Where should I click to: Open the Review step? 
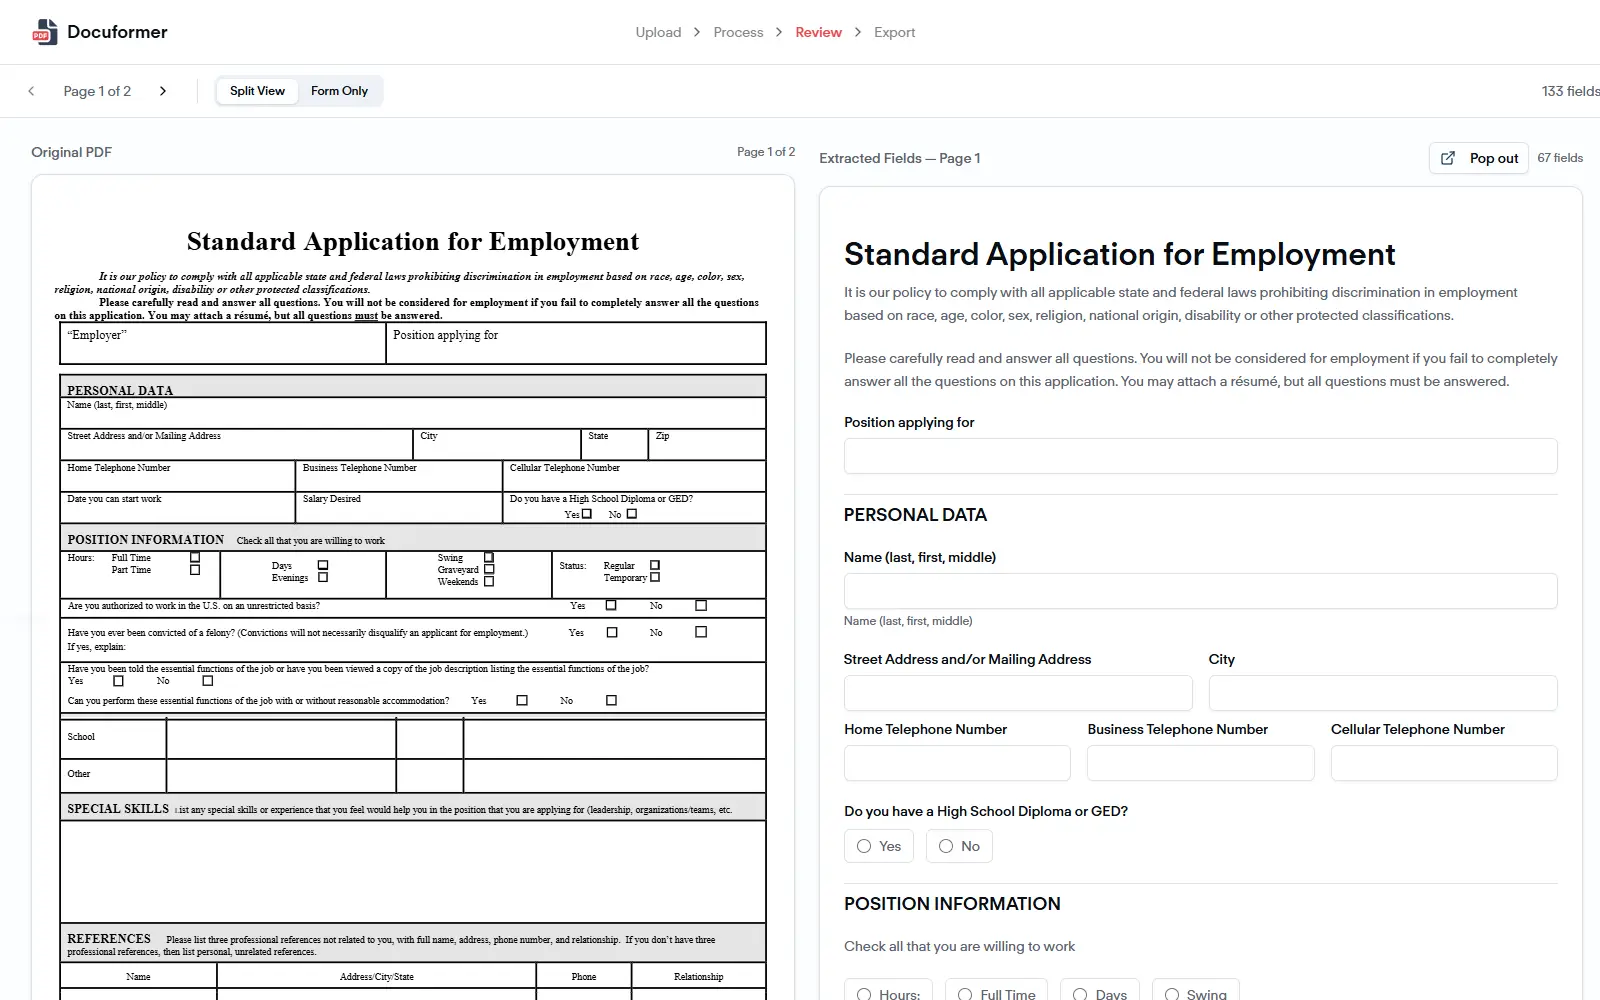click(x=818, y=32)
